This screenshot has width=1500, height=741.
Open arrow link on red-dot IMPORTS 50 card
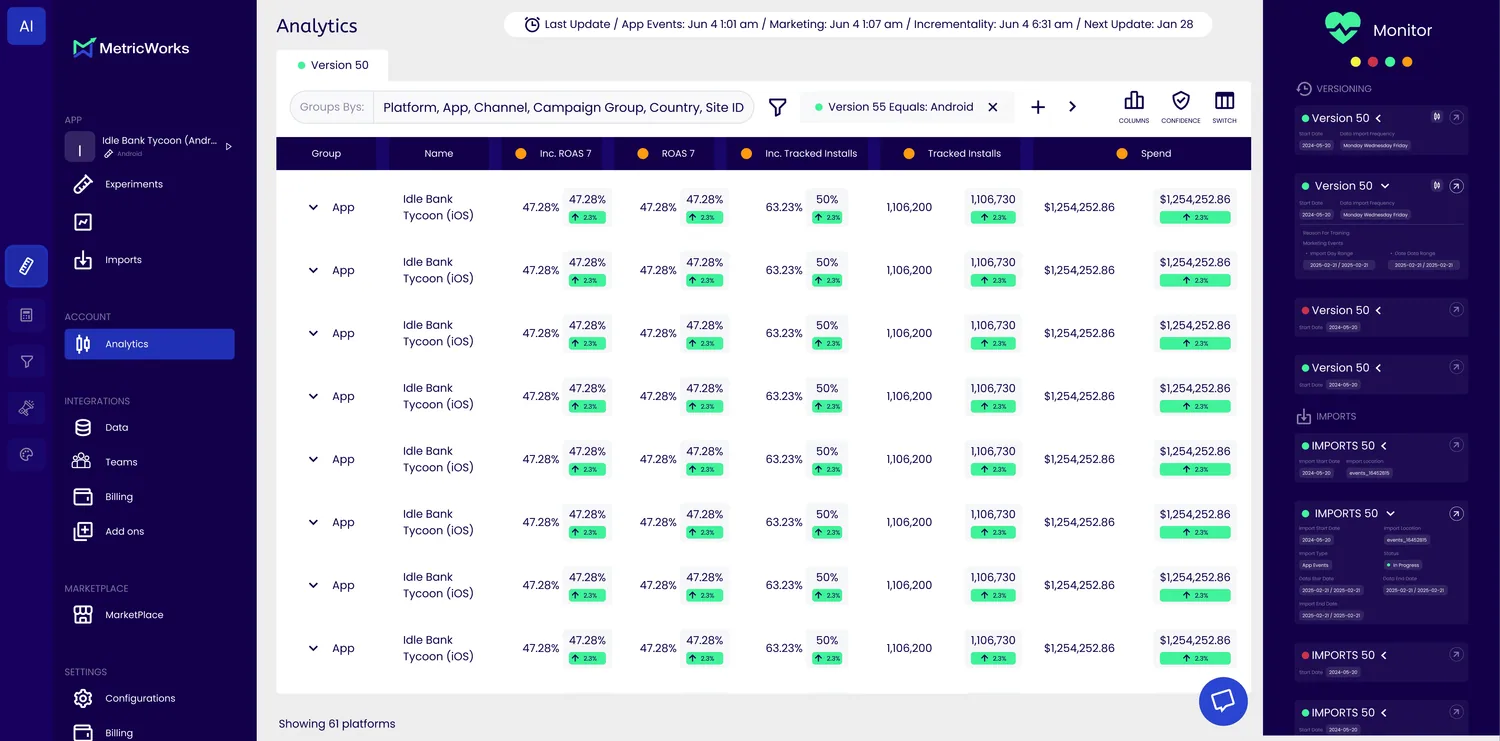(1457, 655)
